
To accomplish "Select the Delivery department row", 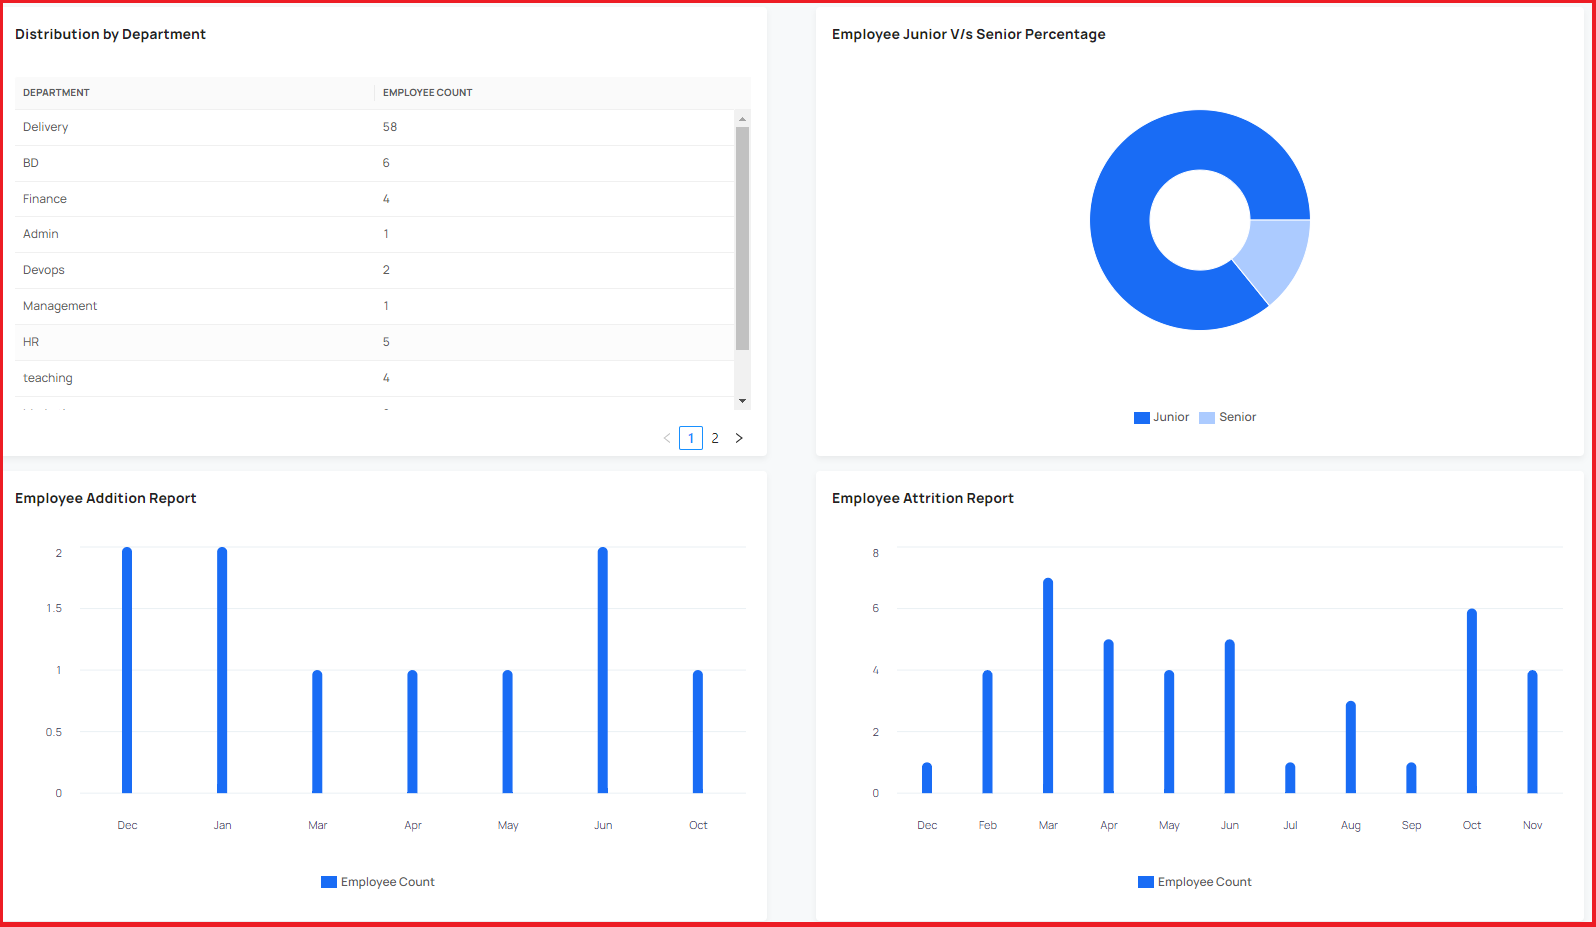I will point(375,127).
